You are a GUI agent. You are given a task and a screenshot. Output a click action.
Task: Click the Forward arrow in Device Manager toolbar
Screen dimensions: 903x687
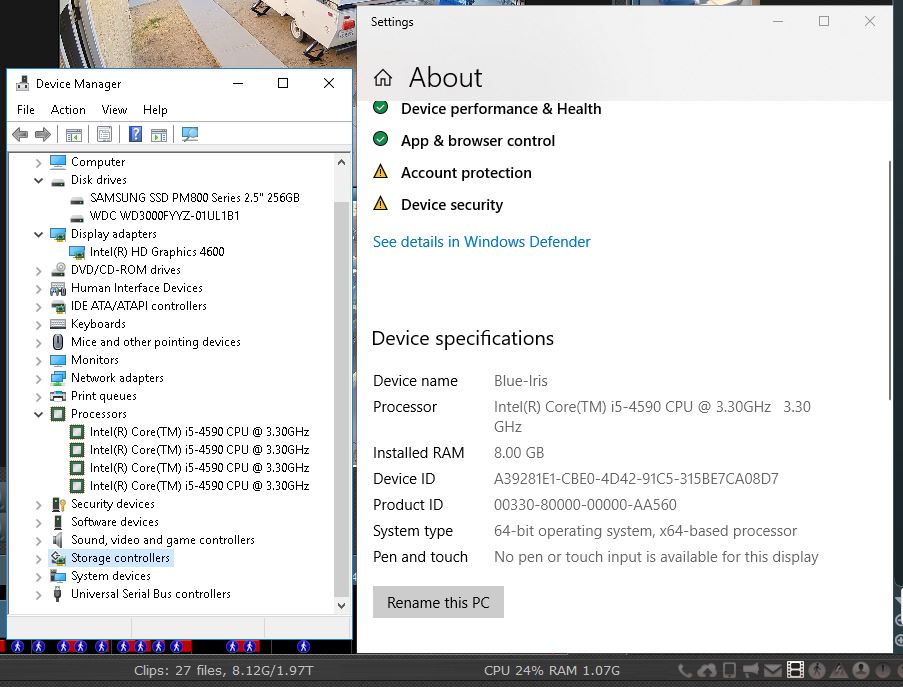click(x=43, y=135)
